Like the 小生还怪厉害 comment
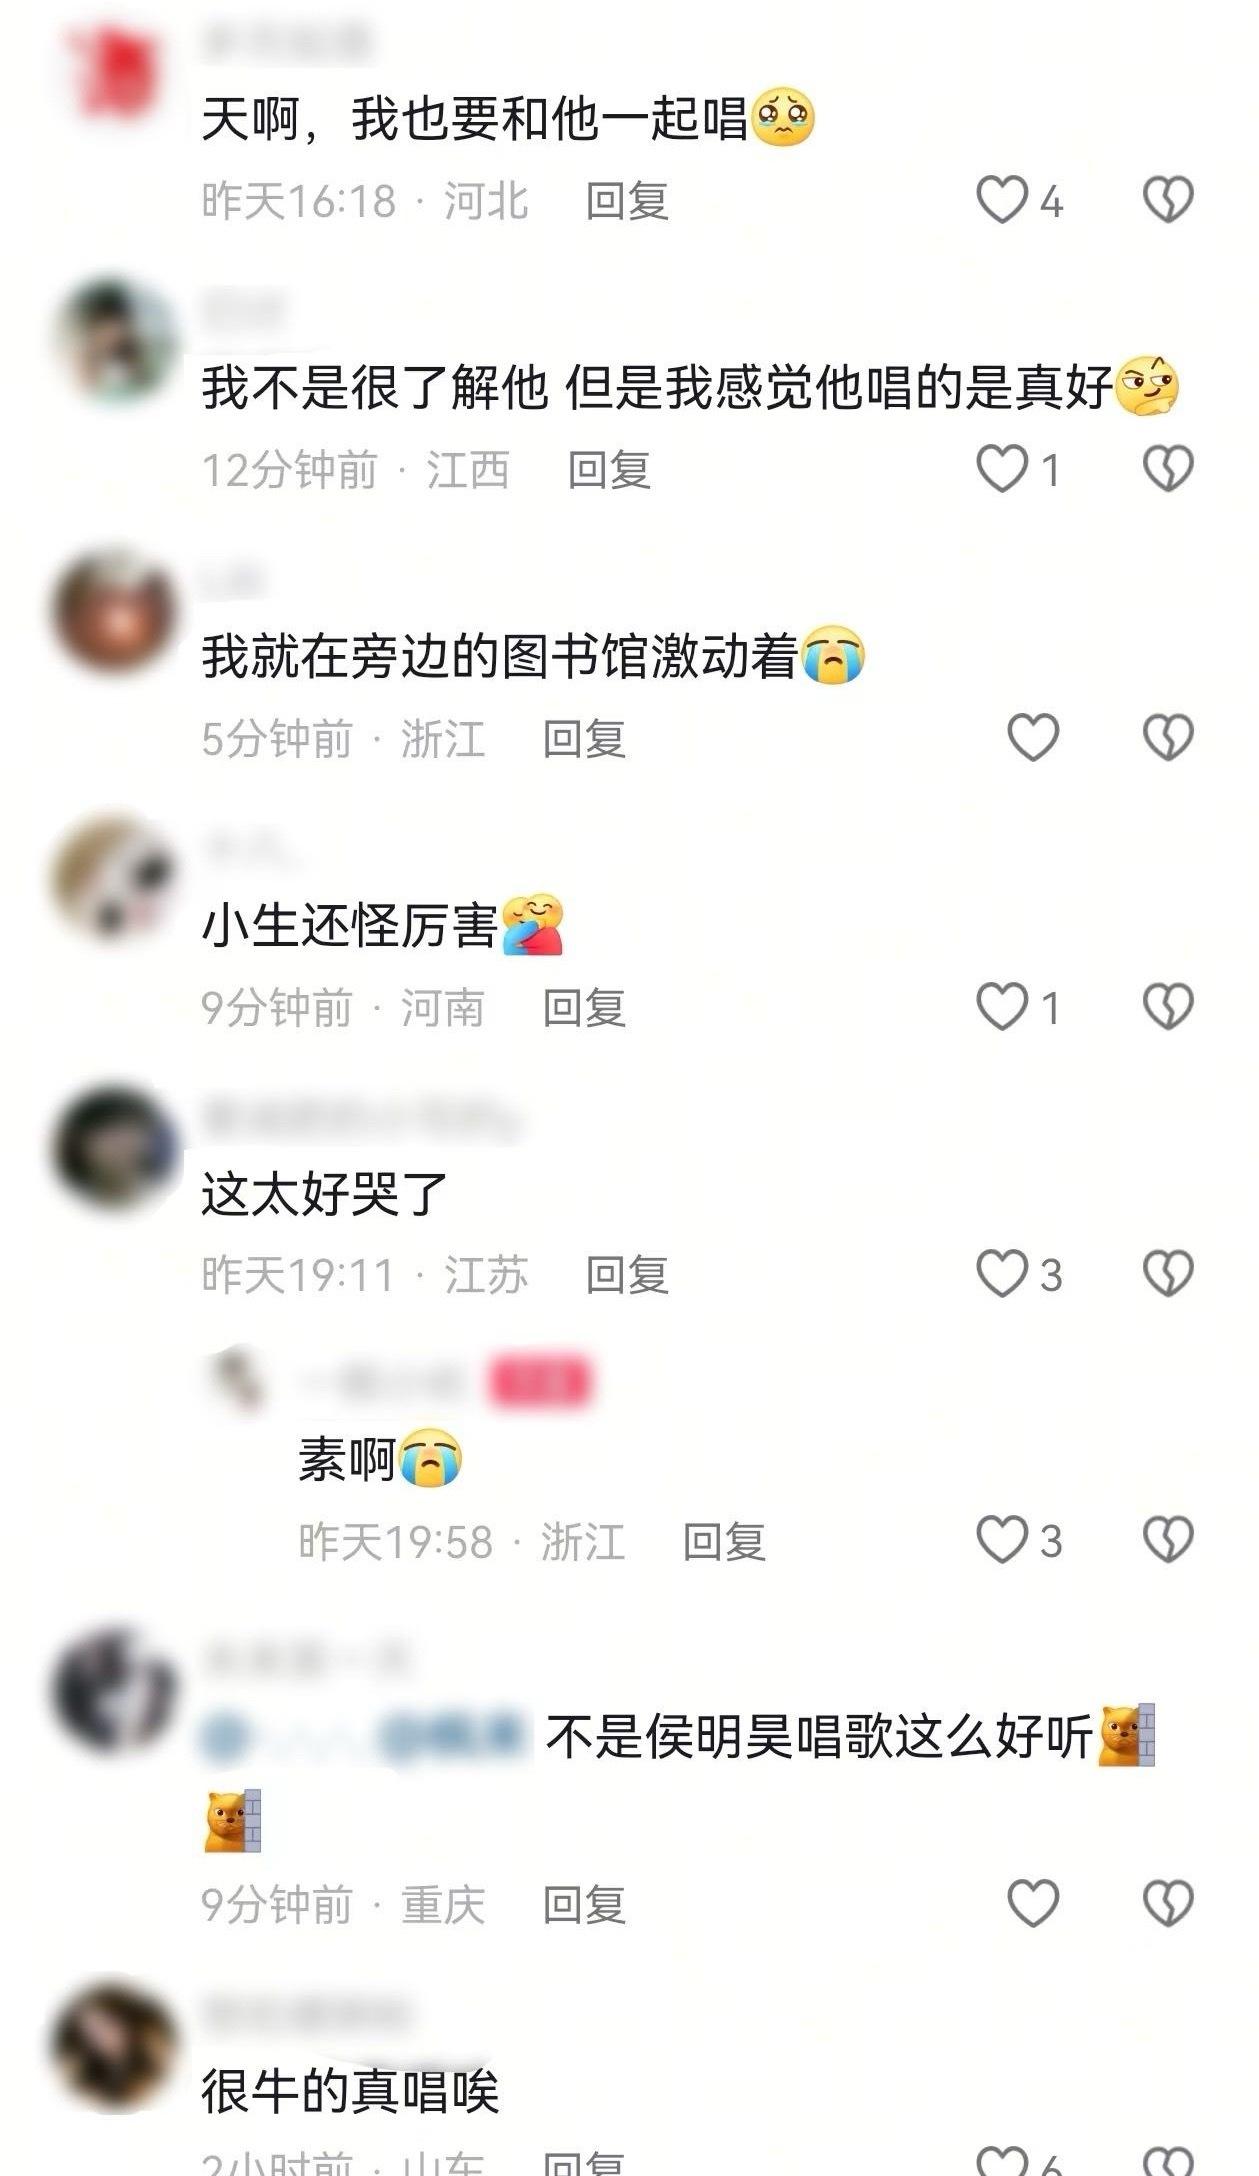This screenshot has height=2176, width=1259. click(1002, 1006)
